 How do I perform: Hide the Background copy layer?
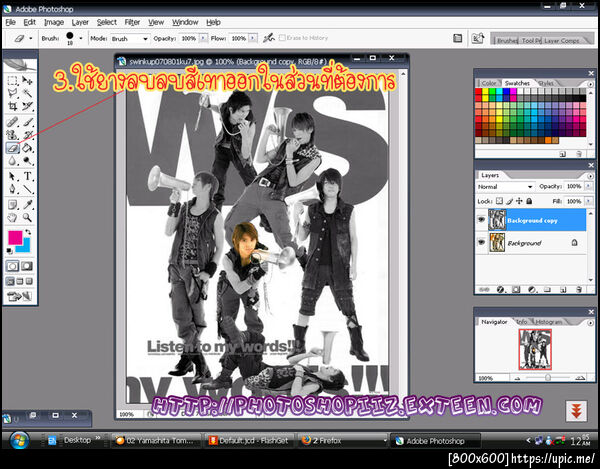[481, 220]
